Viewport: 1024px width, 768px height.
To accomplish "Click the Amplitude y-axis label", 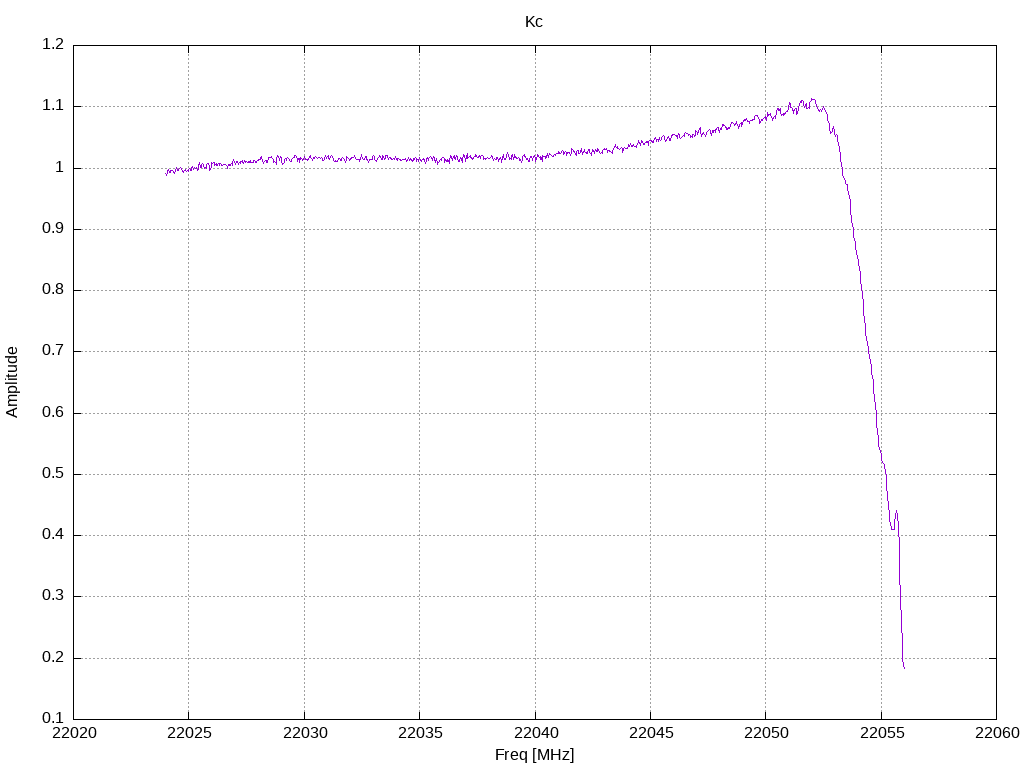I will 12,382.
